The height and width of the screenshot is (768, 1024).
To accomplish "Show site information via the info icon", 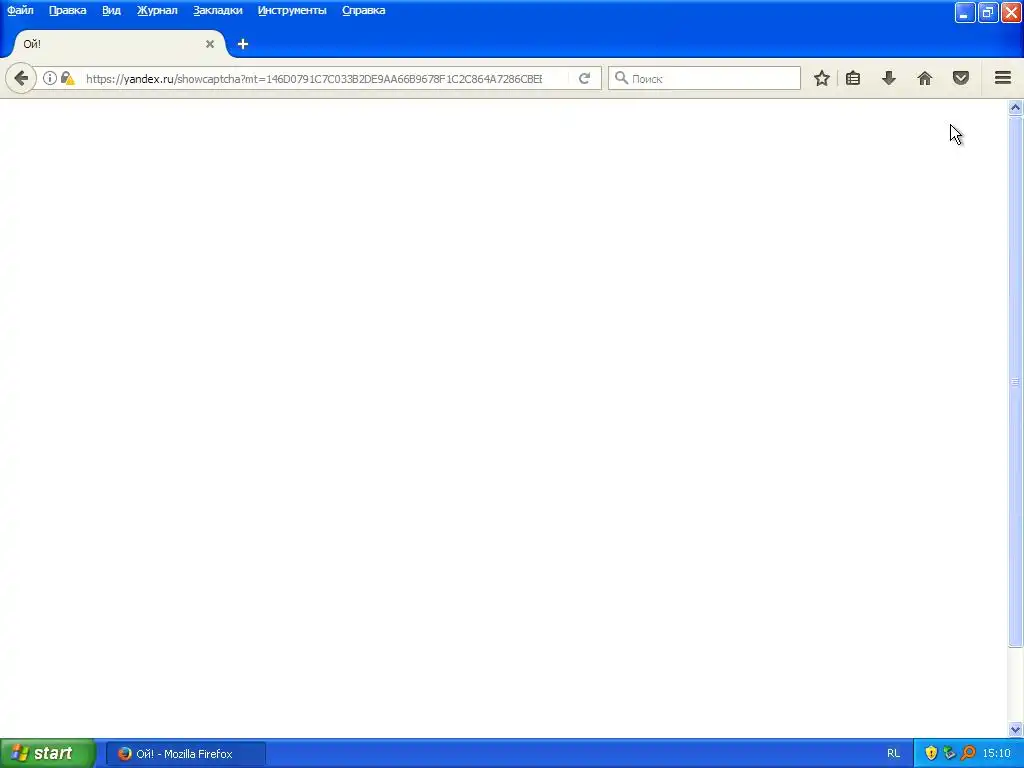I will (x=50, y=78).
